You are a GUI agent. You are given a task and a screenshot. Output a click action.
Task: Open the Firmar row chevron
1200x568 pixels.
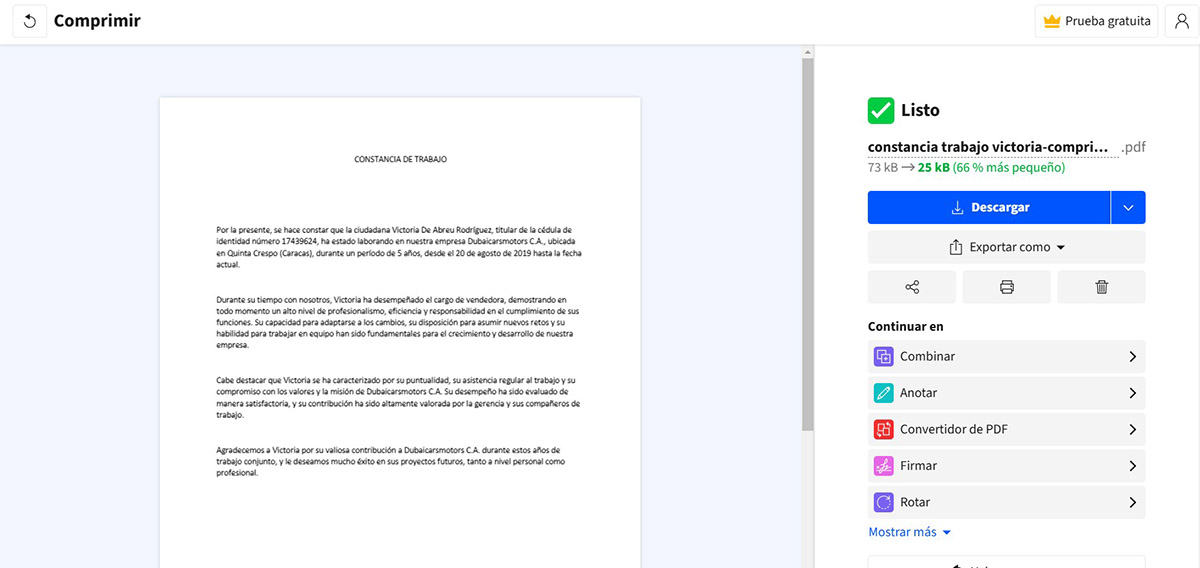click(1132, 466)
